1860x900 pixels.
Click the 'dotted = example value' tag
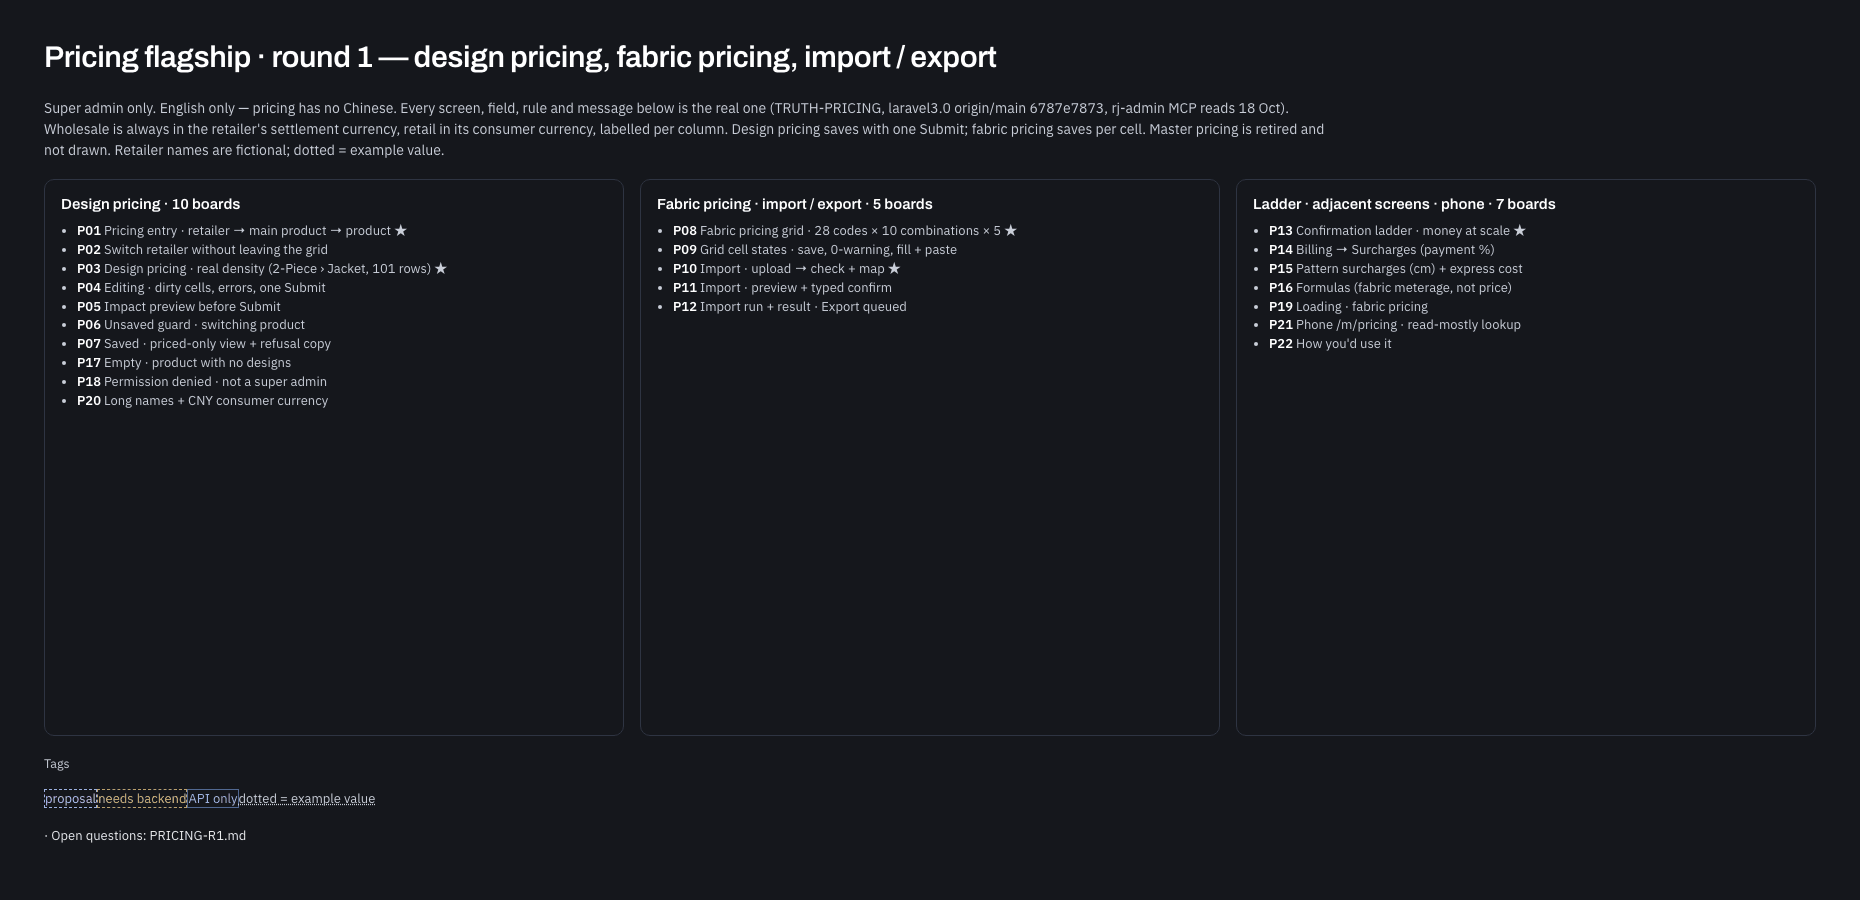point(307,799)
